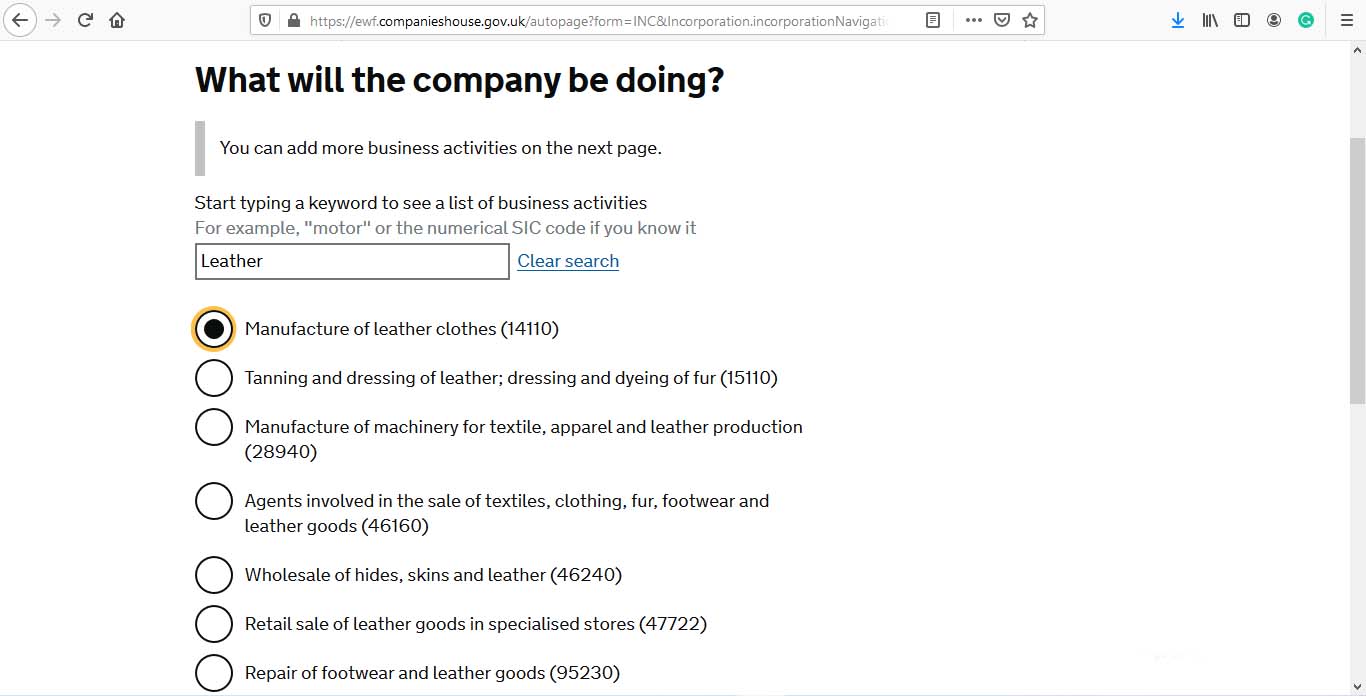Open the Firefox account icon

(x=1274, y=20)
